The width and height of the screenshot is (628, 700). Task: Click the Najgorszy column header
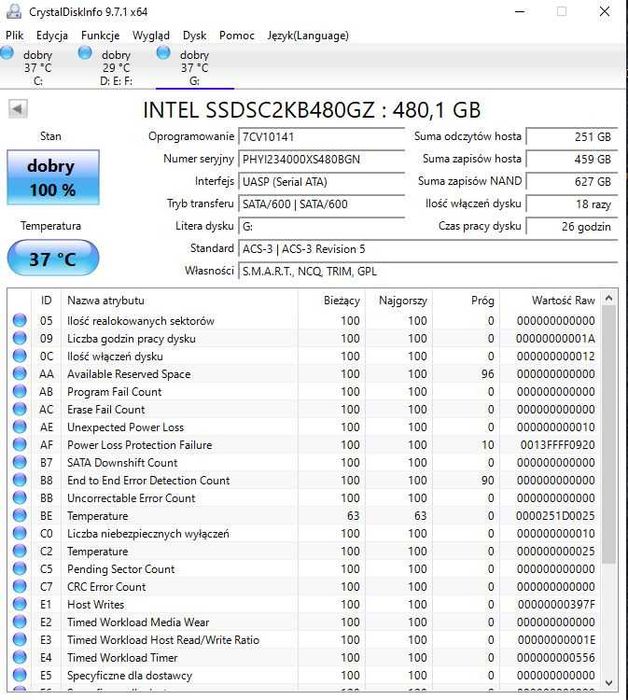point(399,300)
